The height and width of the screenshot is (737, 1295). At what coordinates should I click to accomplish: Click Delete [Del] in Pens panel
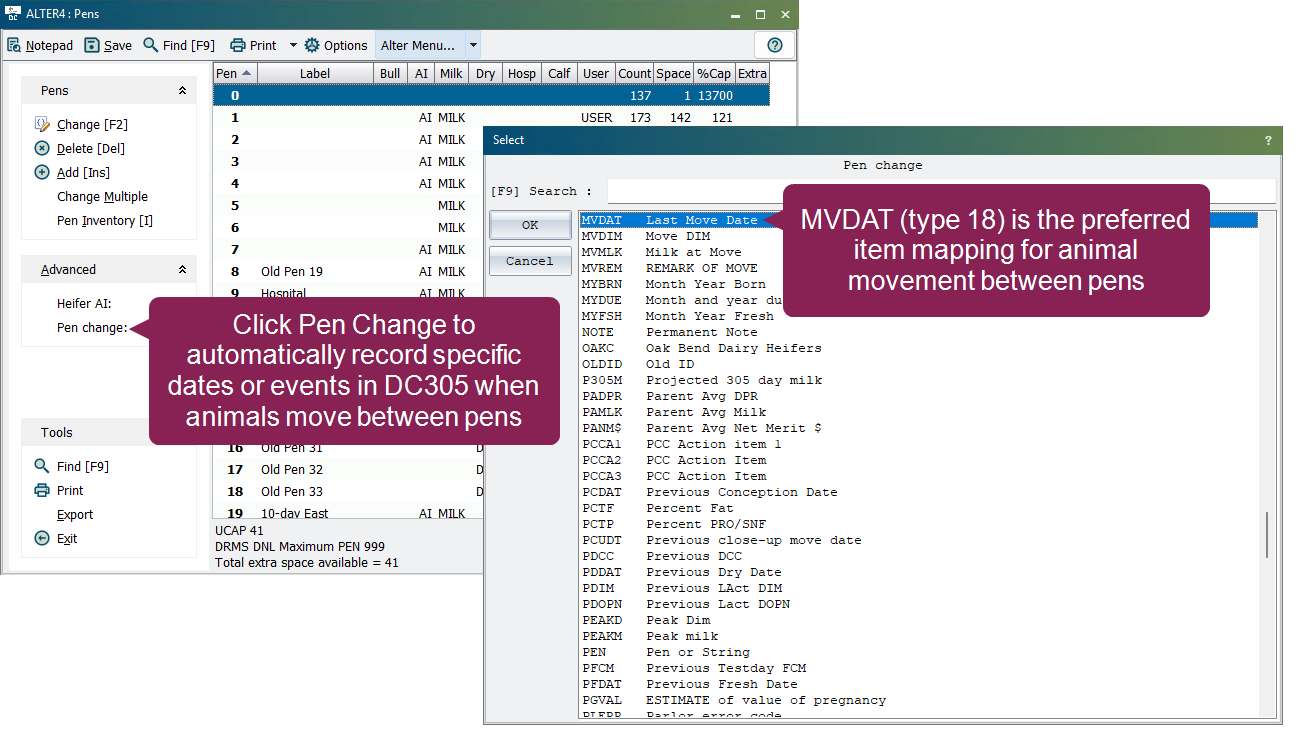point(90,149)
